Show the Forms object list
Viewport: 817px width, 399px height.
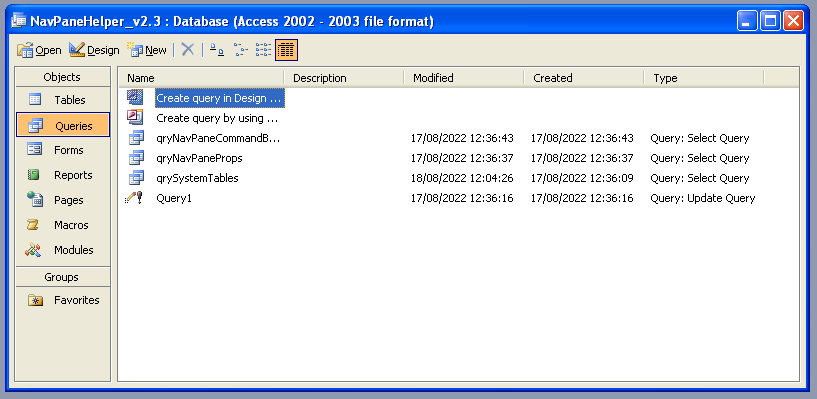pyautogui.click(x=63, y=150)
